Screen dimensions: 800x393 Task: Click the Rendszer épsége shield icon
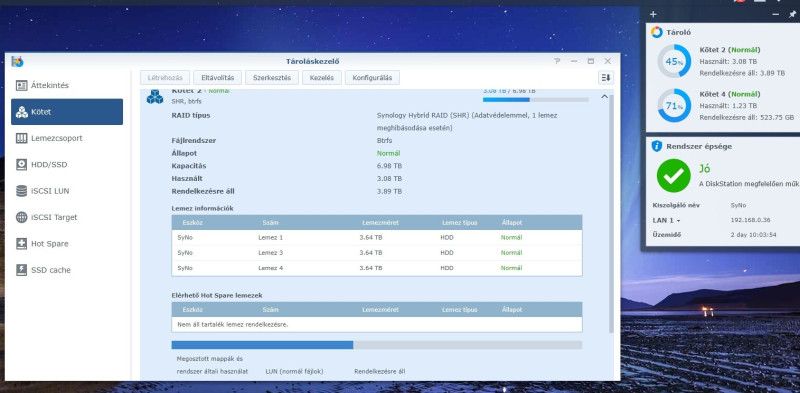point(657,146)
